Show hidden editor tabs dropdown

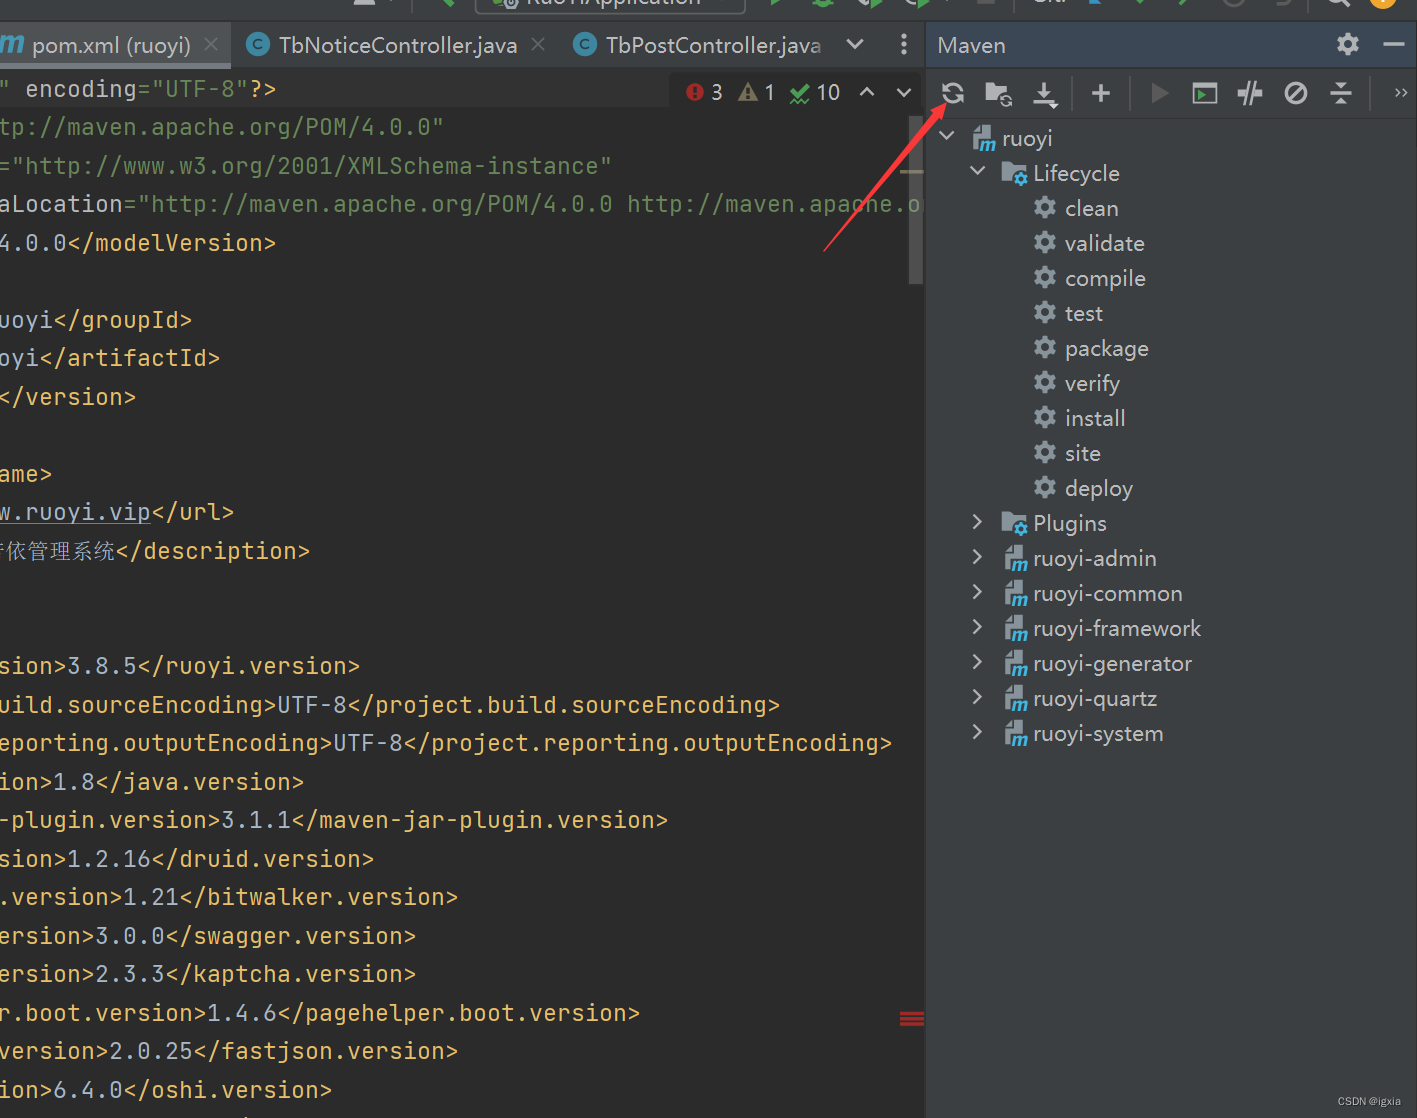click(855, 45)
